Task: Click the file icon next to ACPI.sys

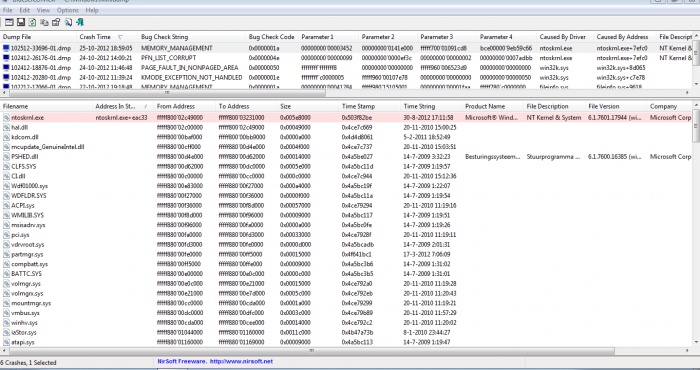Action: [x=6, y=206]
